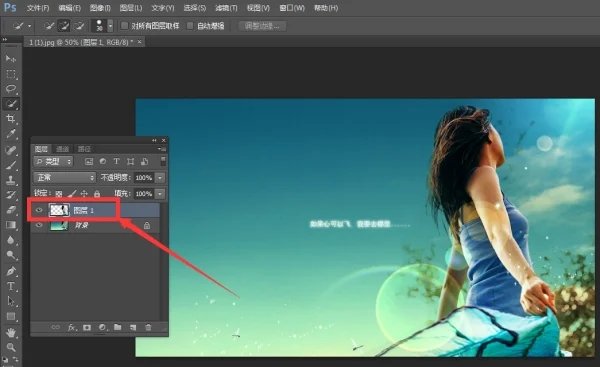Viewport: 600px width, 367px height.
Task: Select the Eyedropper tool
Action: tap(11, 134)
